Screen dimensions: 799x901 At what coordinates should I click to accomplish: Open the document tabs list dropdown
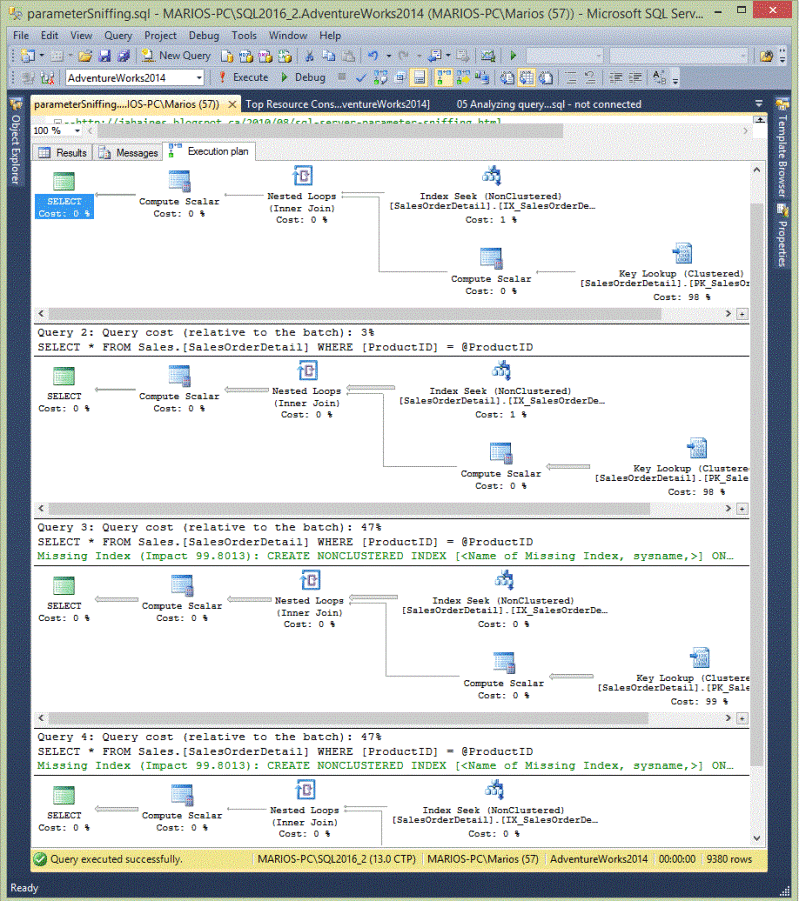(x=759, y=103)
